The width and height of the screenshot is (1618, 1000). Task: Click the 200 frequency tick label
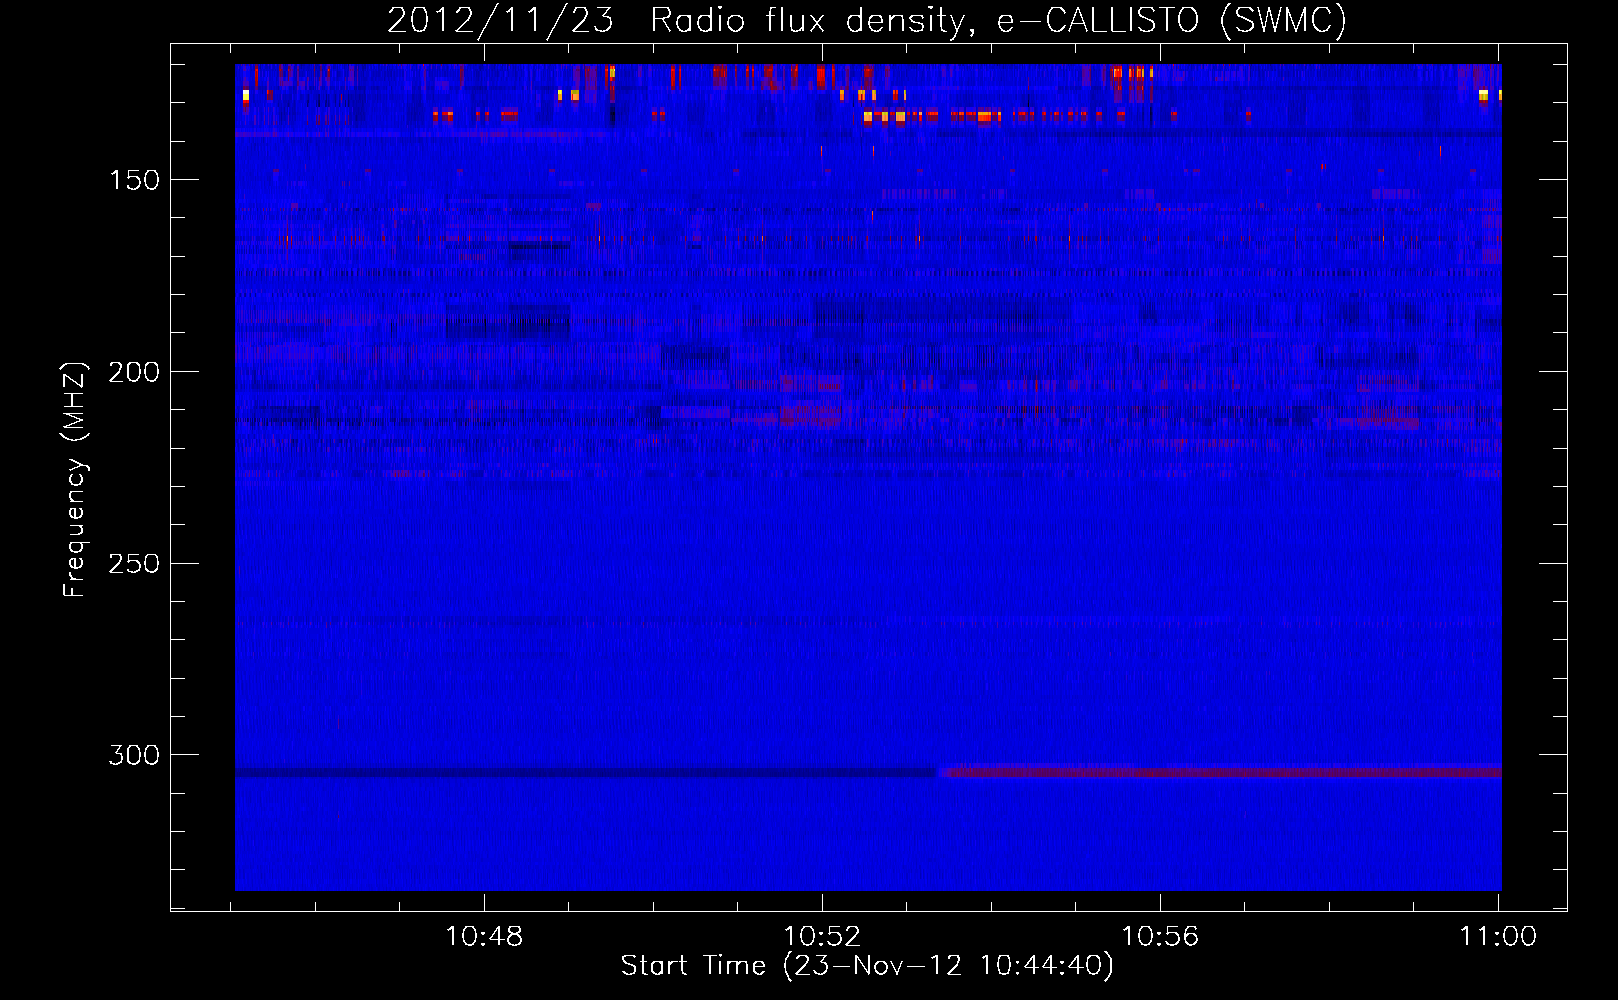(134, 372)
